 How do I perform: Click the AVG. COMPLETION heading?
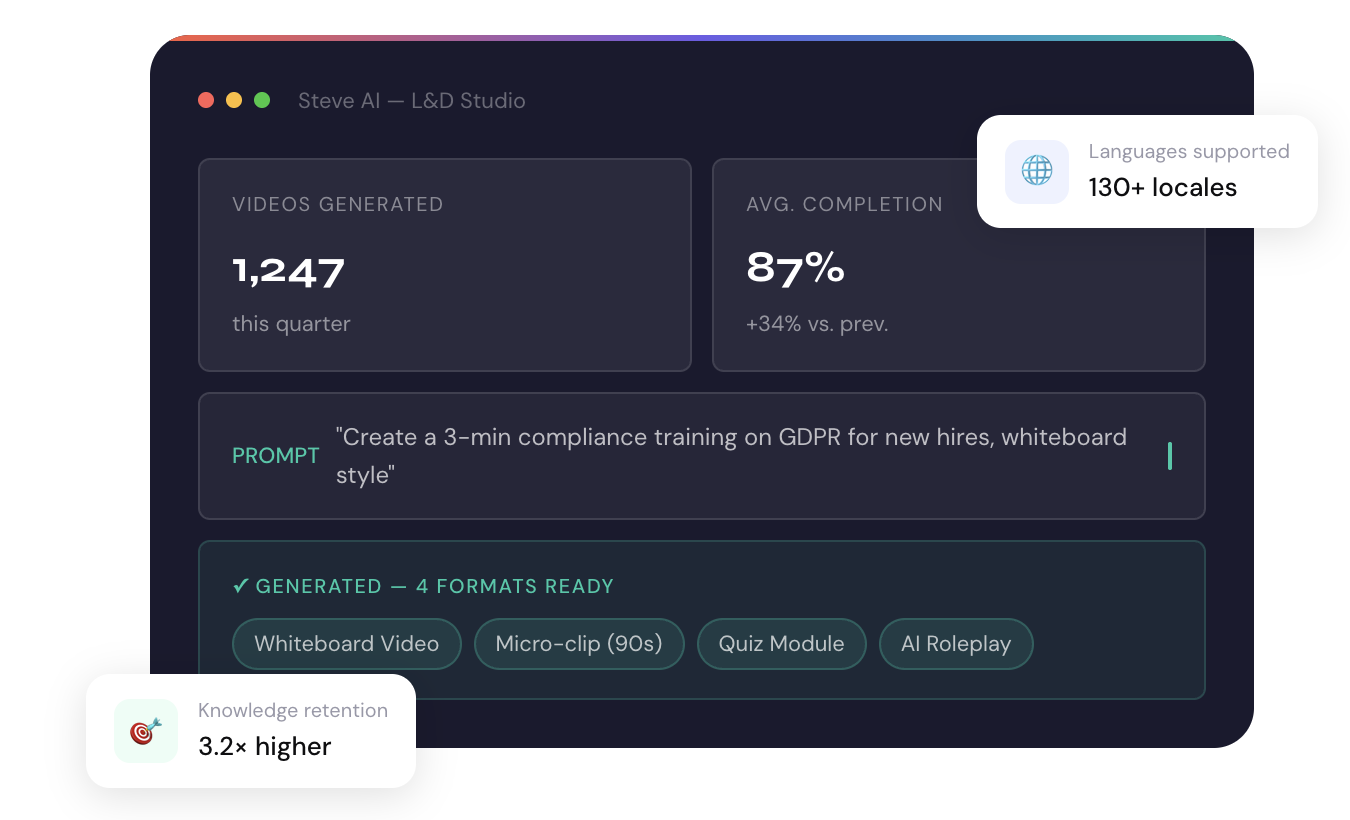click(x=844, y=204)
